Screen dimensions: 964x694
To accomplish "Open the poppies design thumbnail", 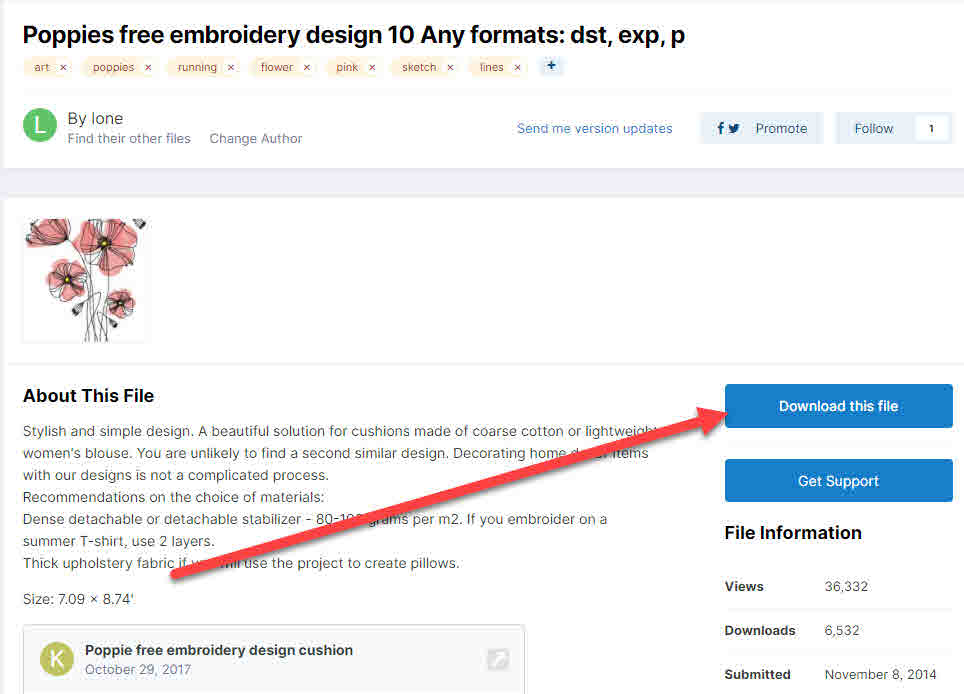I will [x=85, y=280].
